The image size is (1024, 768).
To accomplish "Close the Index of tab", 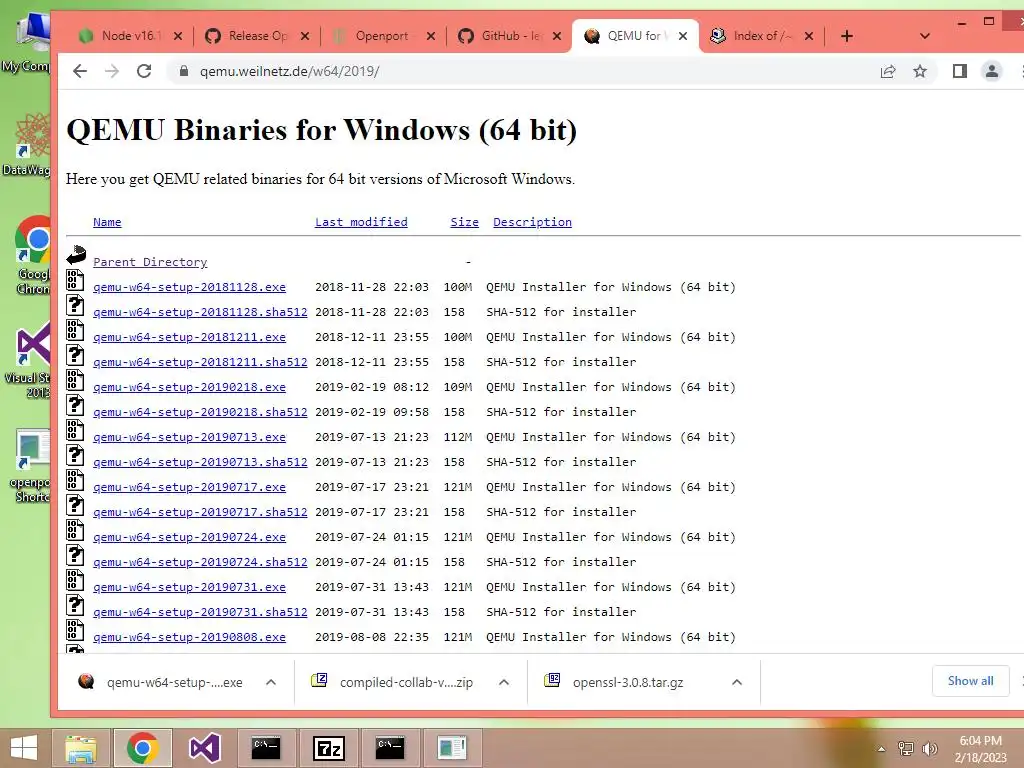I will pyautogui.click(x=808, y=36).
